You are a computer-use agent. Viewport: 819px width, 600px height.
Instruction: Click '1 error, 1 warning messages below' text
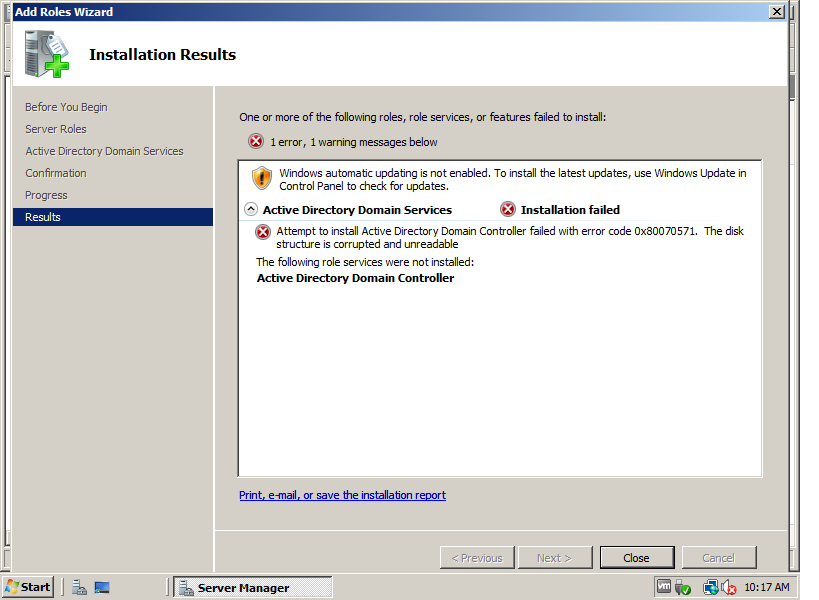[354, 142]
